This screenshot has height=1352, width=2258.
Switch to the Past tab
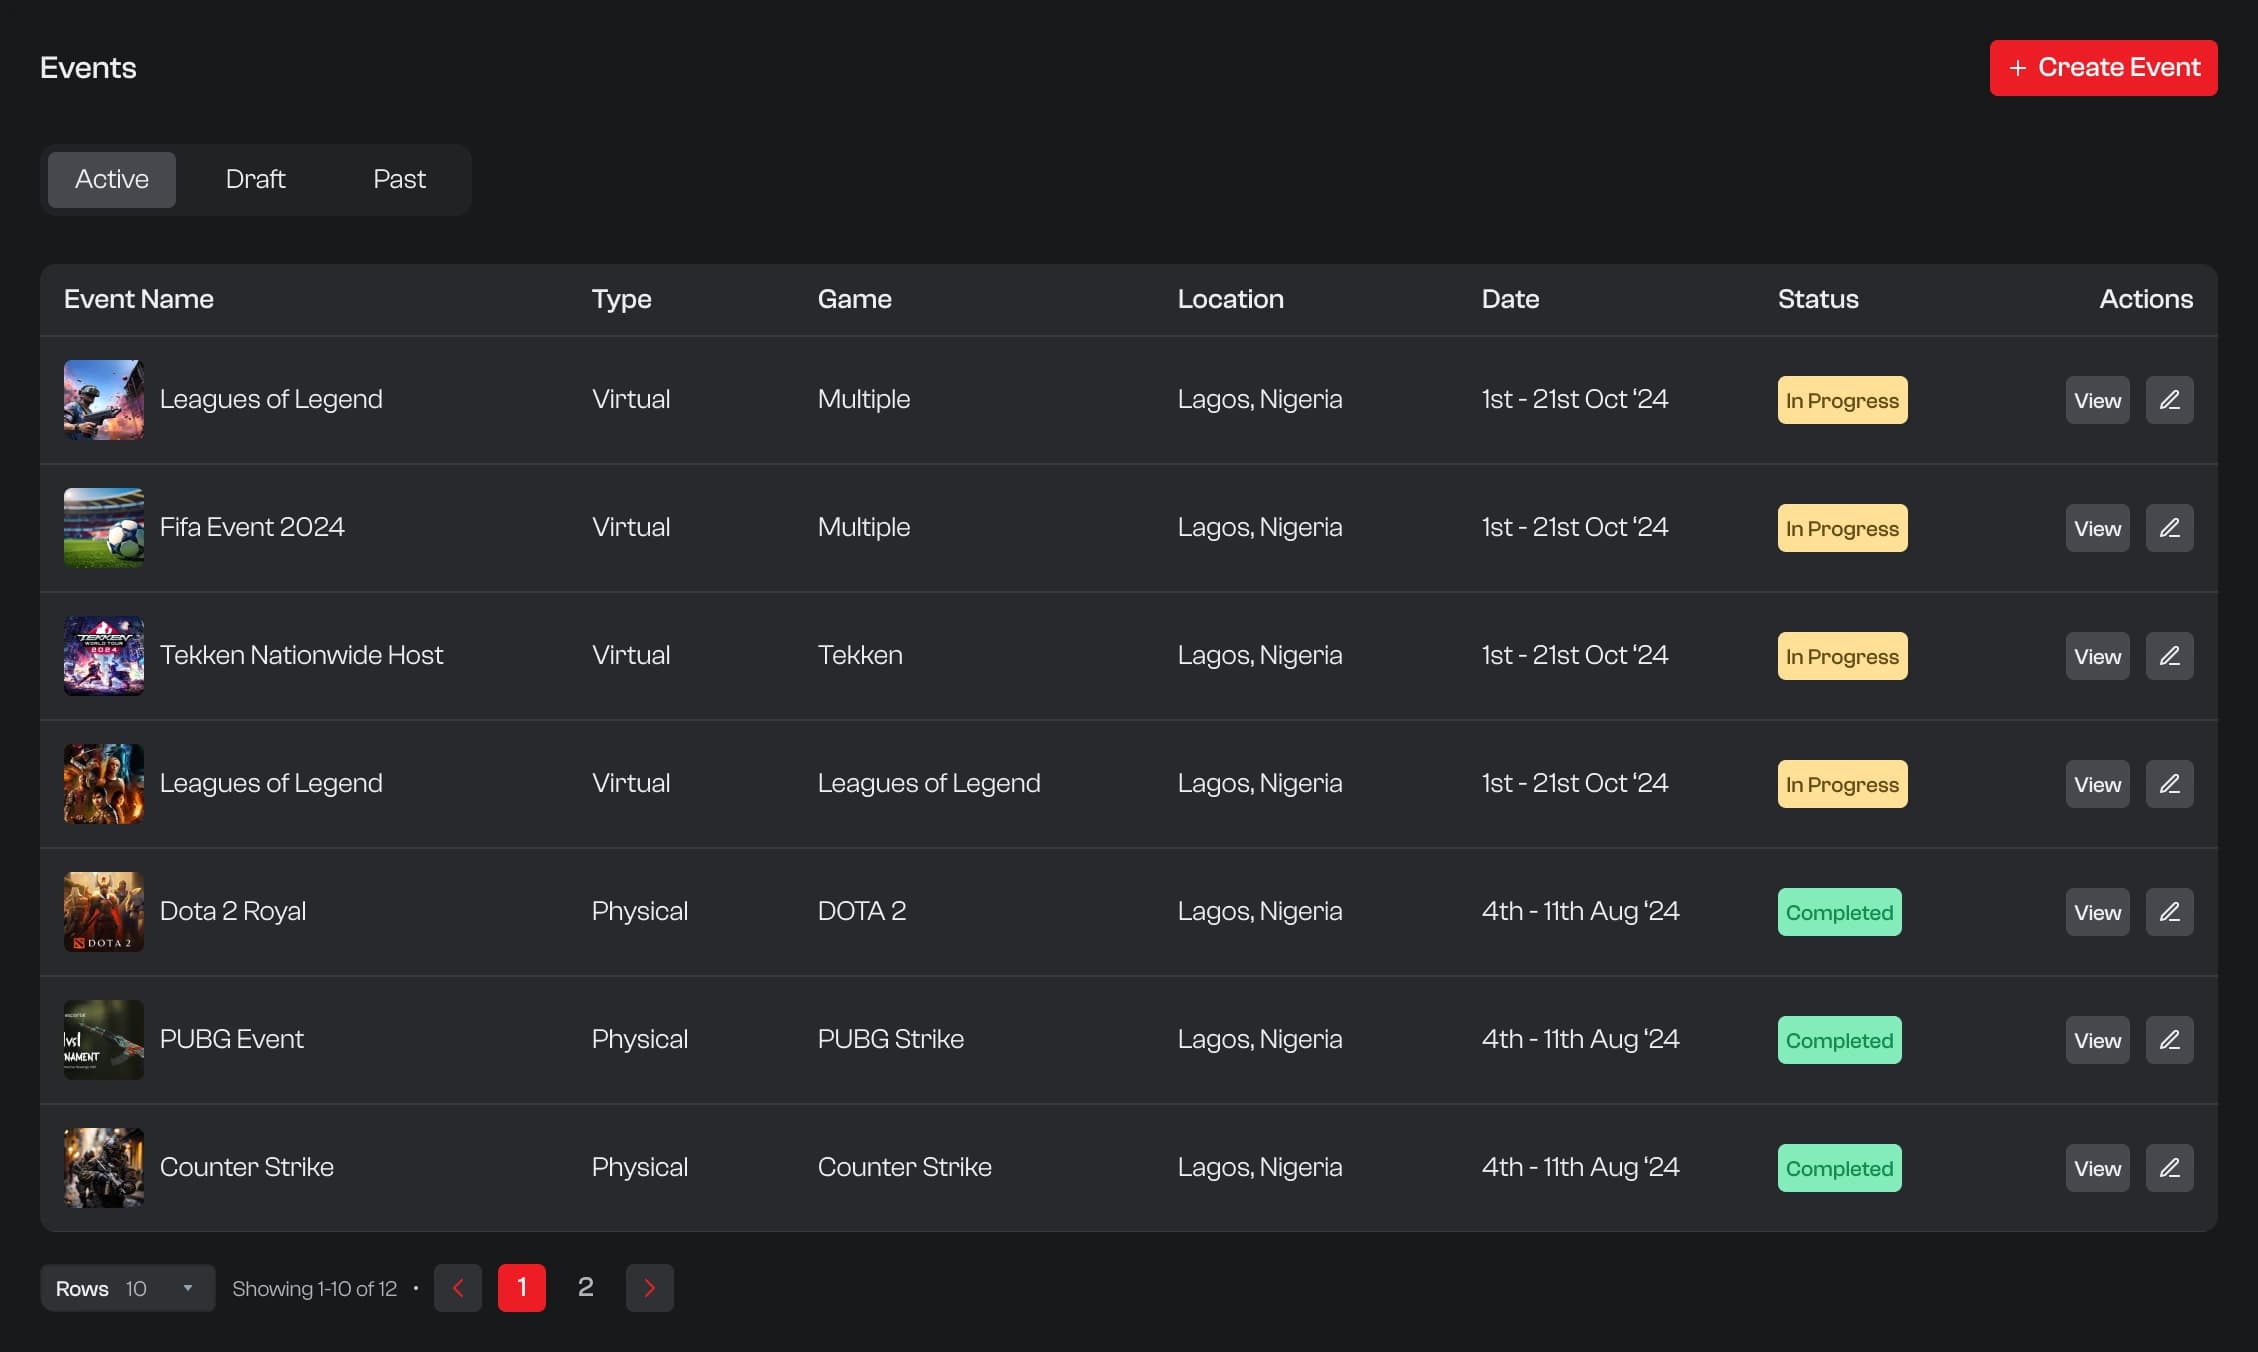[399, 179]
